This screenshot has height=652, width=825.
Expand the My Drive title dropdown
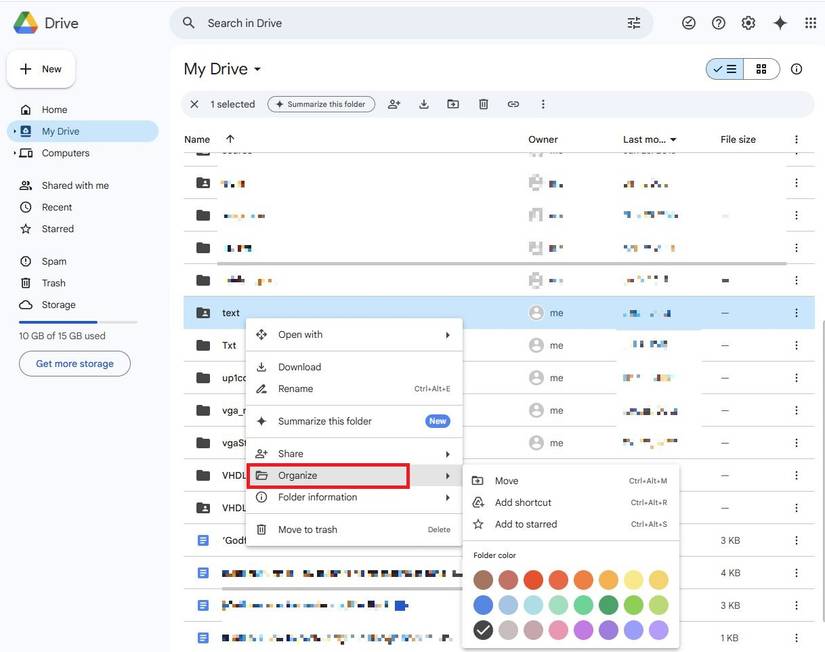257,69
